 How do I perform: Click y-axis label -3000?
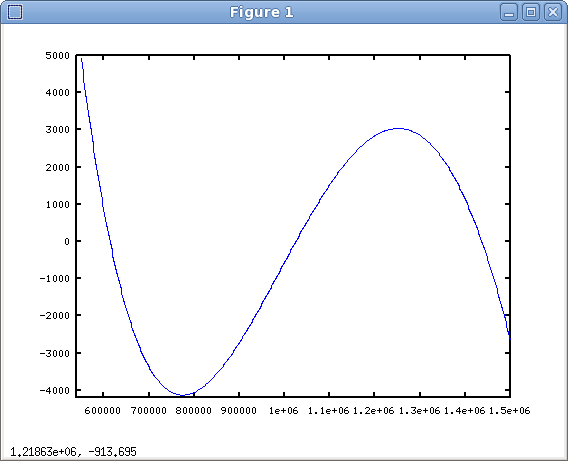pos(55,353)
